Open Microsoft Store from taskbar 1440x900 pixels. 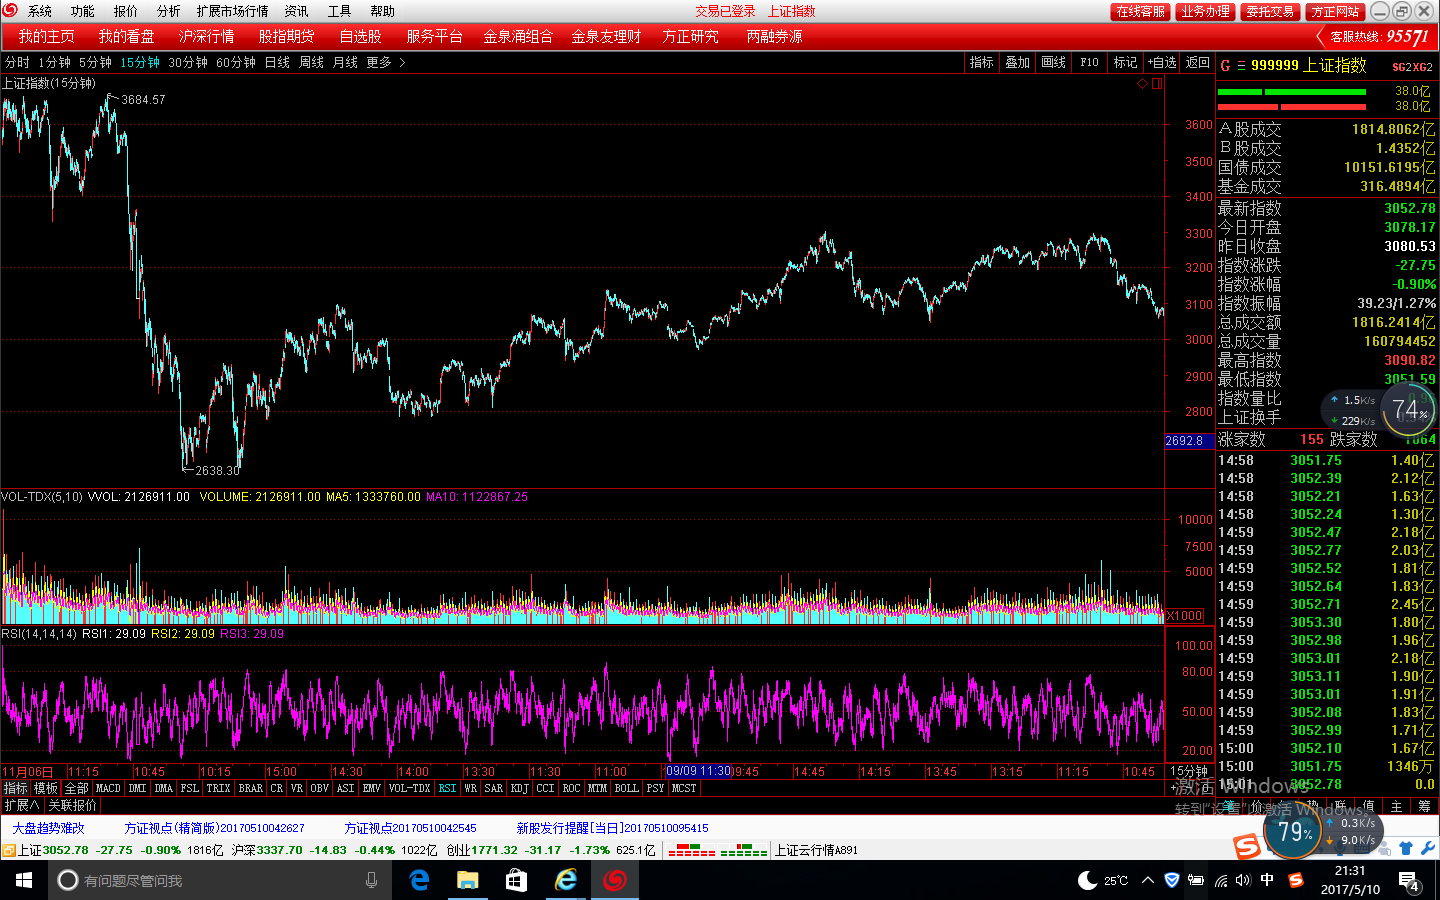click(x=516, y=880)
